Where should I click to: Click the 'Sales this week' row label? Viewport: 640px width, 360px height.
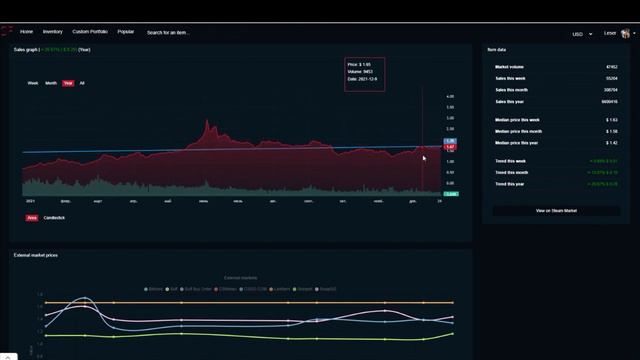coord(510,78)
